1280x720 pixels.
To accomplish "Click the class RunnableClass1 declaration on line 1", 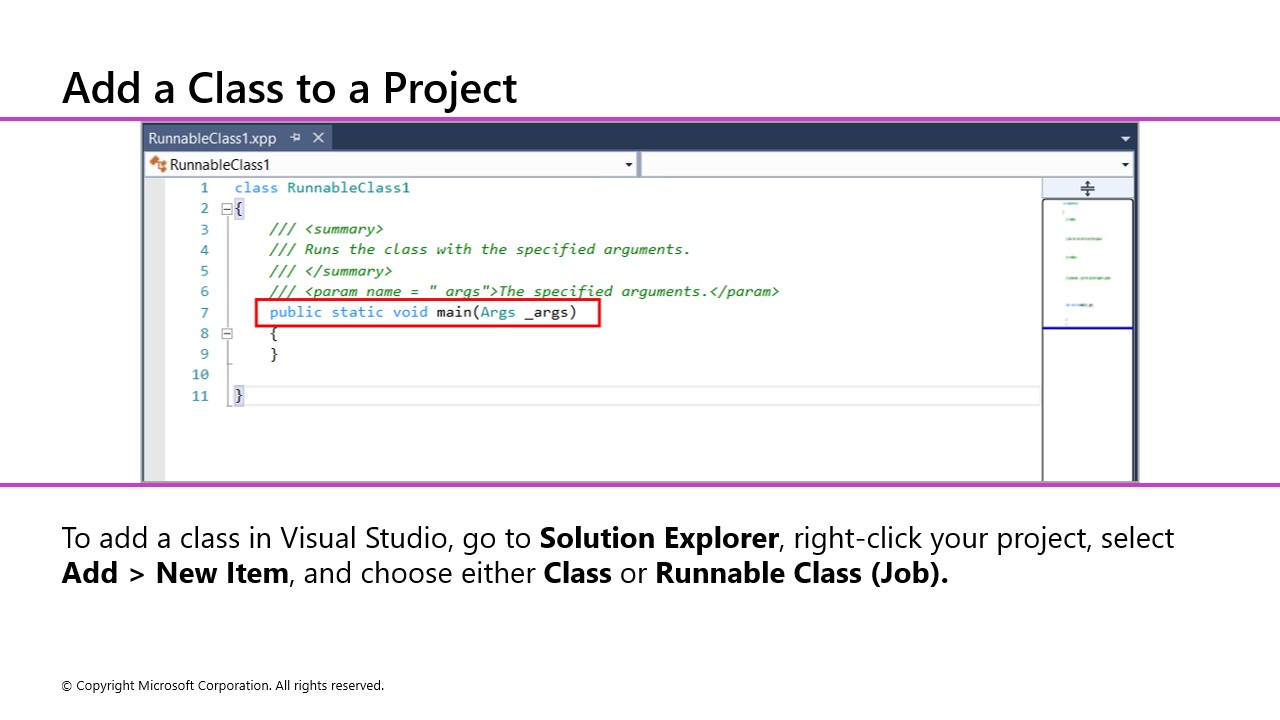I will point(322,187).
